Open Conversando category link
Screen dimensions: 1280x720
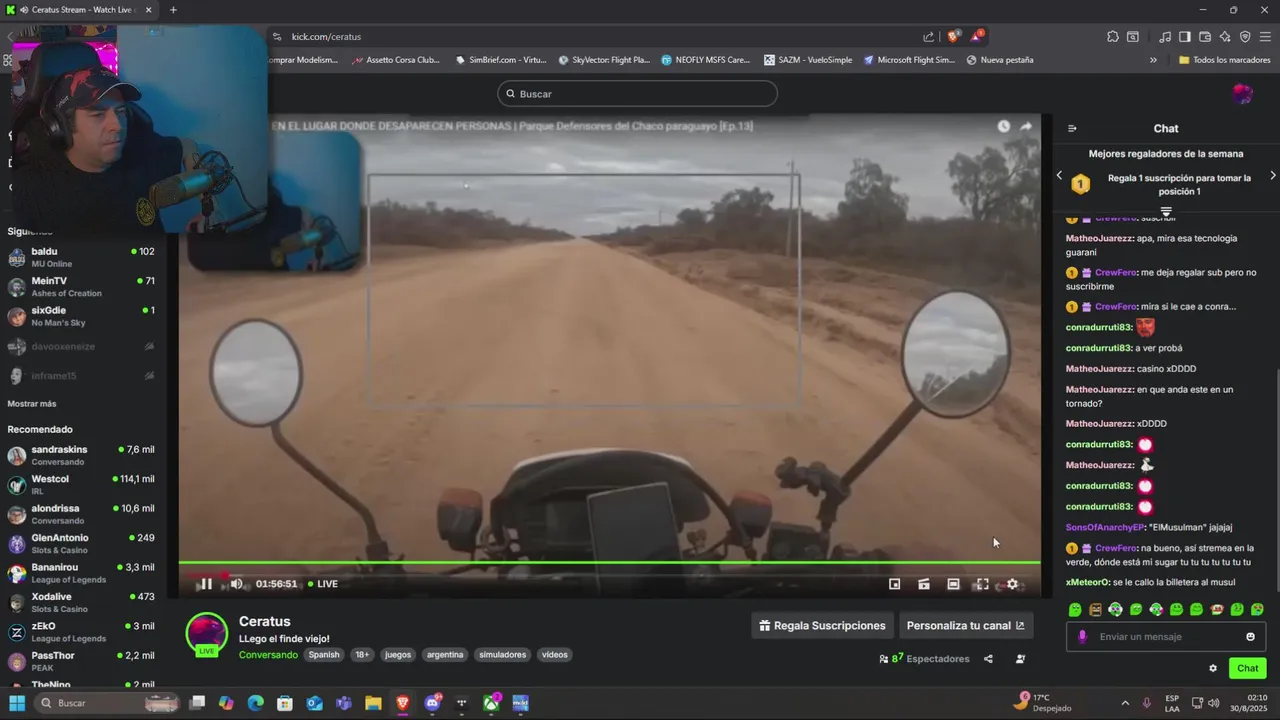coord(268,655)
